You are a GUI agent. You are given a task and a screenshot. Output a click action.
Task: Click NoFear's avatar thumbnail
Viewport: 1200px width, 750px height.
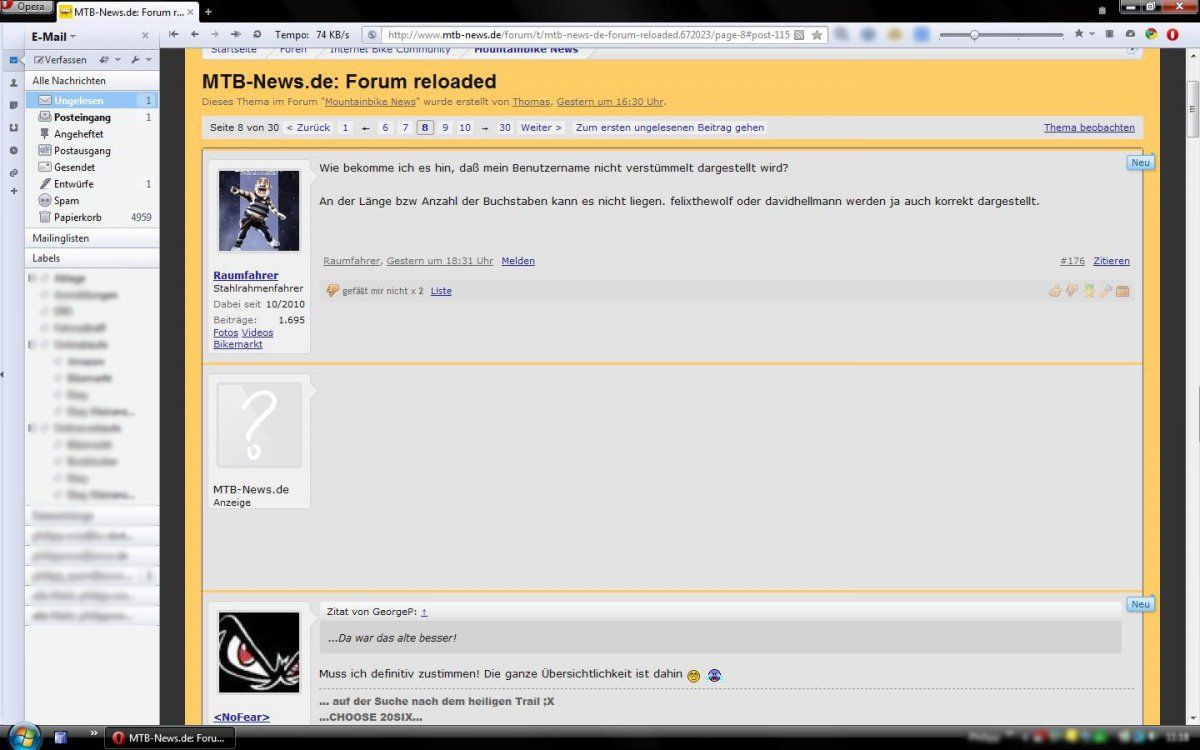(259, 652)
